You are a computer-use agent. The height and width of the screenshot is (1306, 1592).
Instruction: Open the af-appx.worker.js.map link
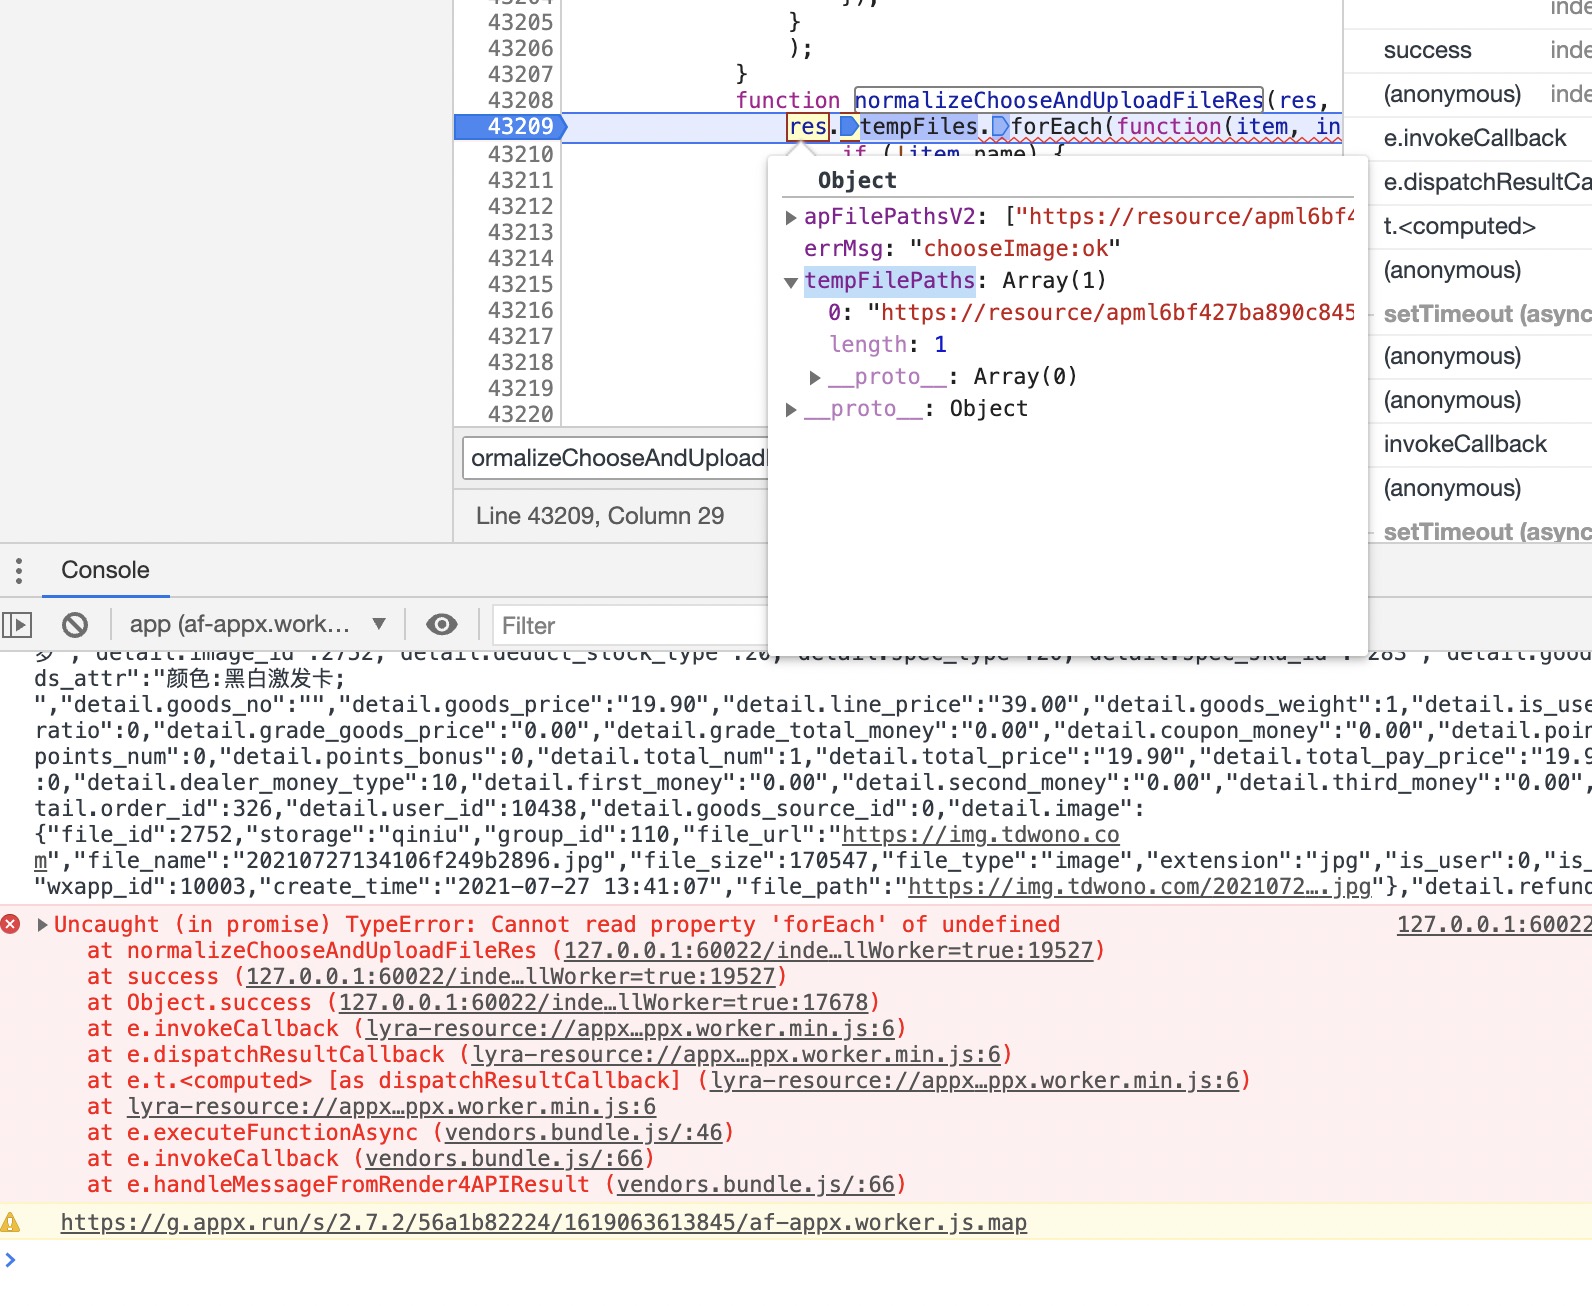point(543,1222)
